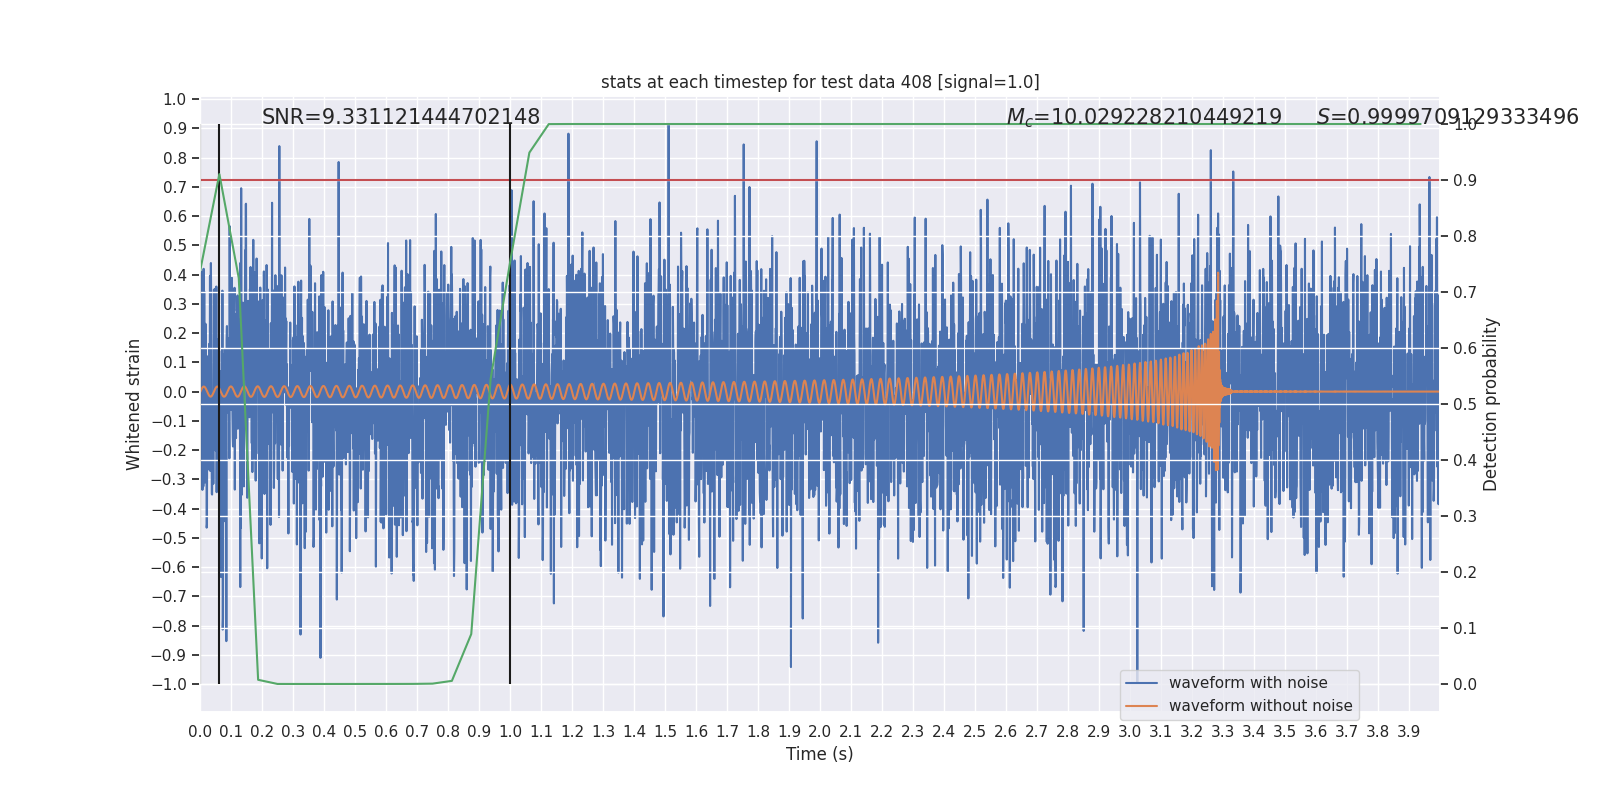Viewport: 1600px width, 800px height.
Task: Click the −1.0 tick on whitened strain axis
Action: pyautogui.click(x=169, y=684)
